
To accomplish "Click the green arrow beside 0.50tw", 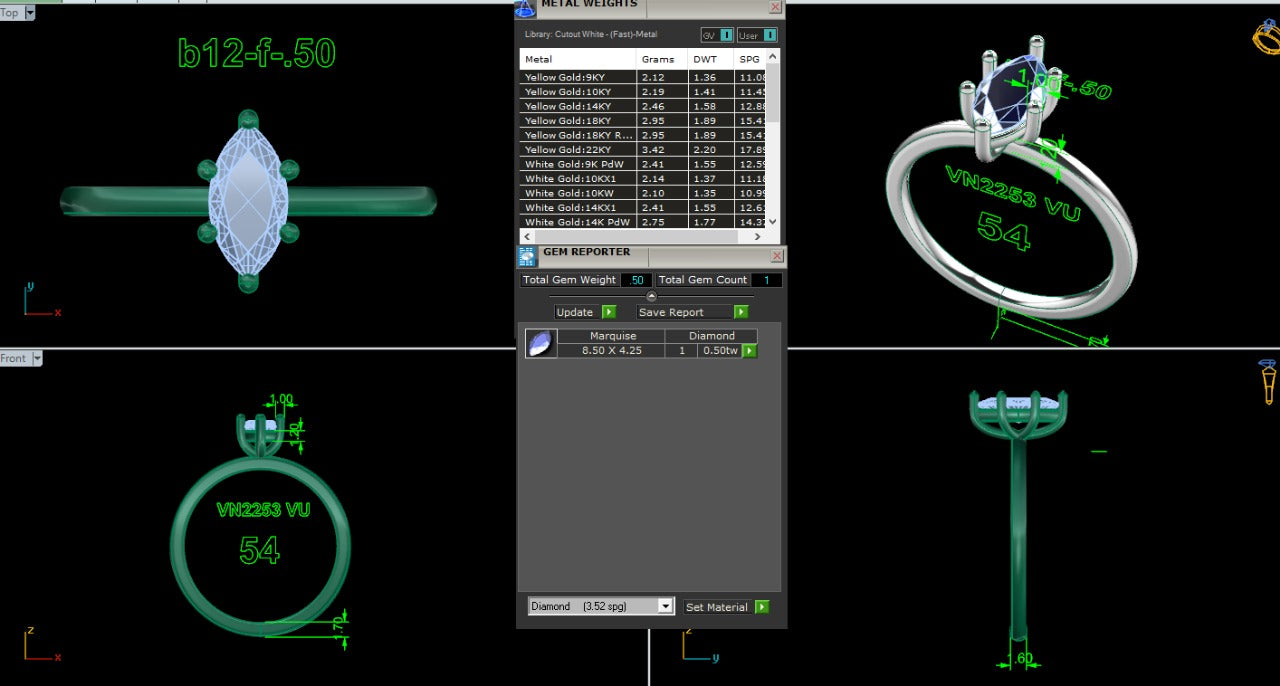I will point(750,351).
